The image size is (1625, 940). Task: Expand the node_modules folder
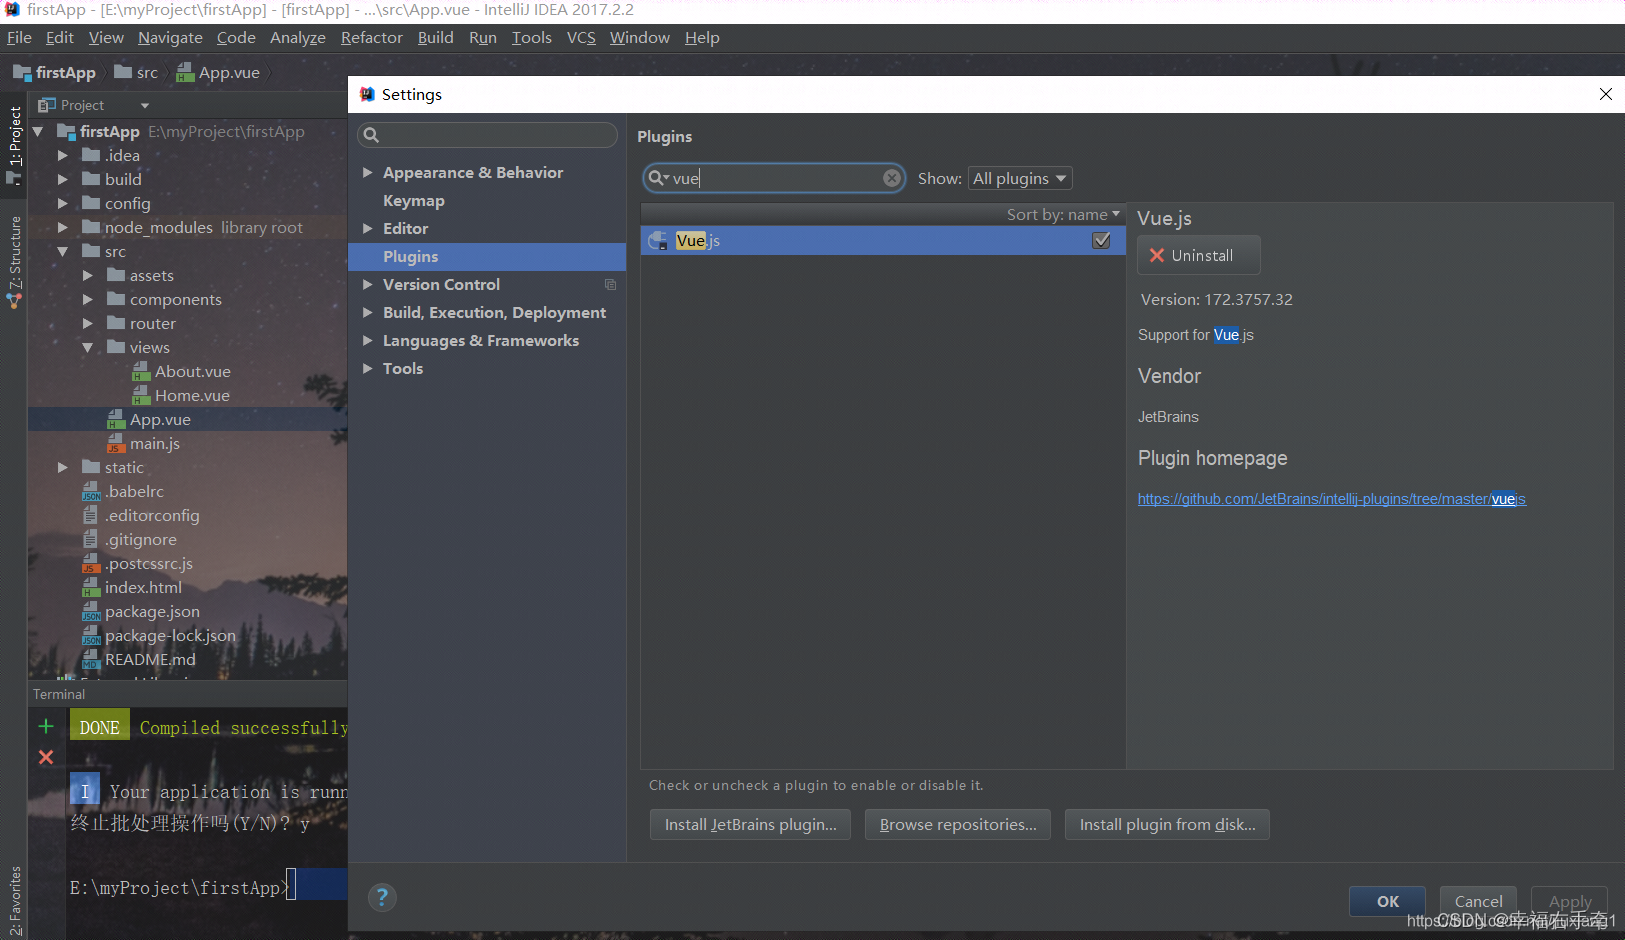point(63,227)
